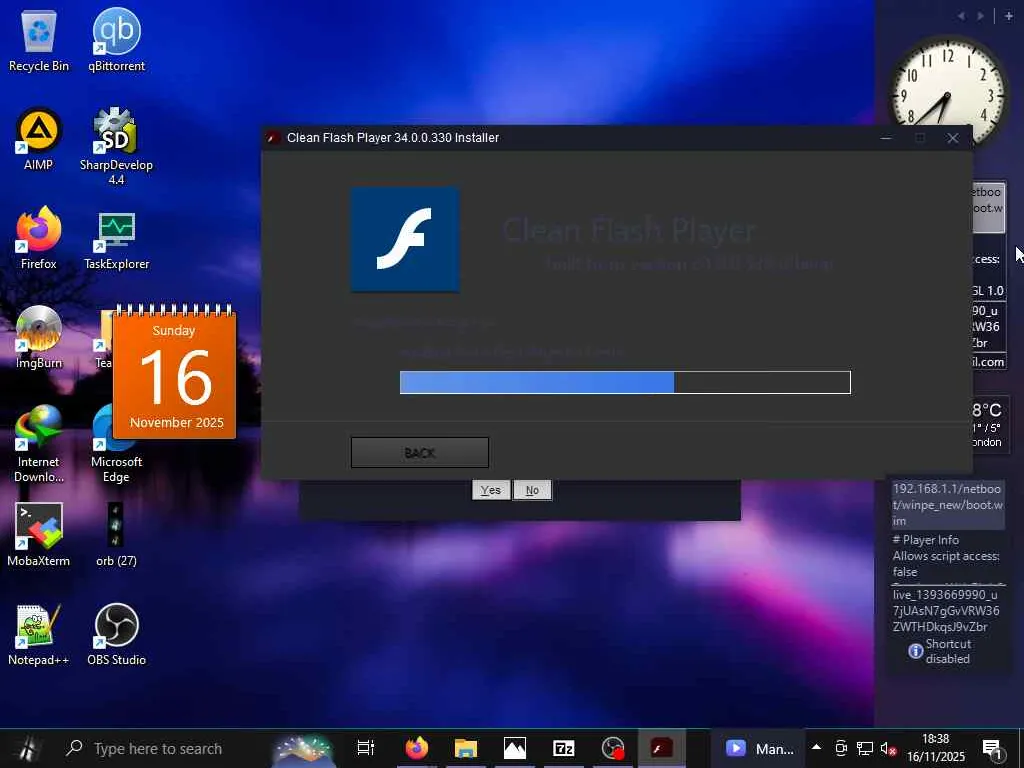This screenshot has height=768, width=1024.
Task: Open the muted volume tray icon
Action: click(x=888, y=748)
